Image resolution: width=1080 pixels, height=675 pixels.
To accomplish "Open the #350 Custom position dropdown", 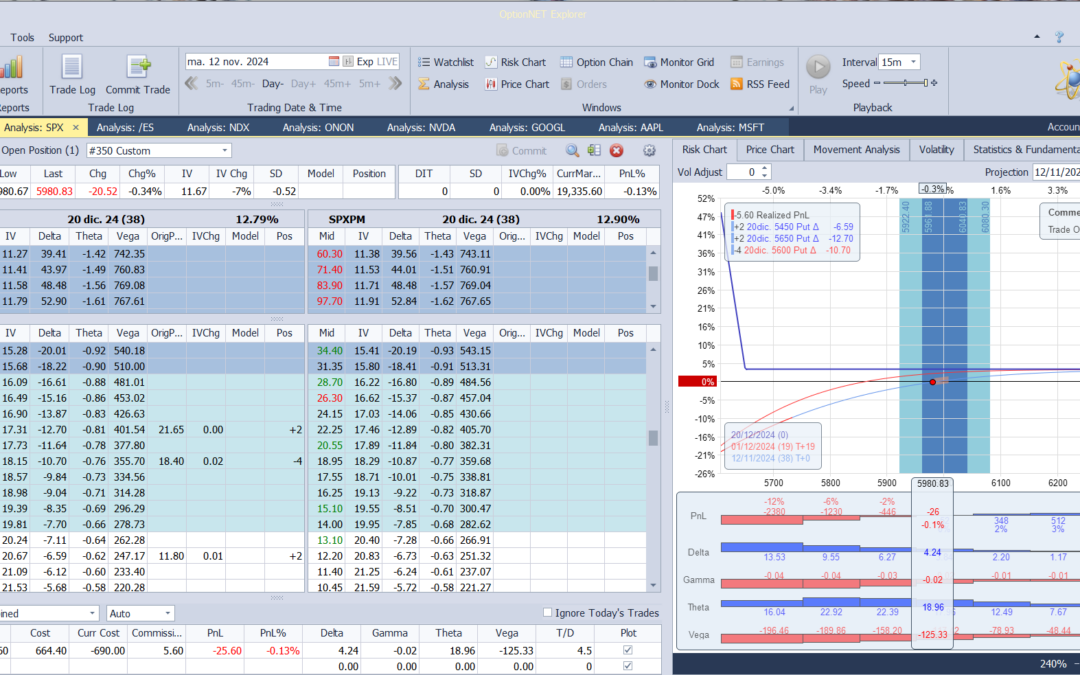I will click(225, 150).
